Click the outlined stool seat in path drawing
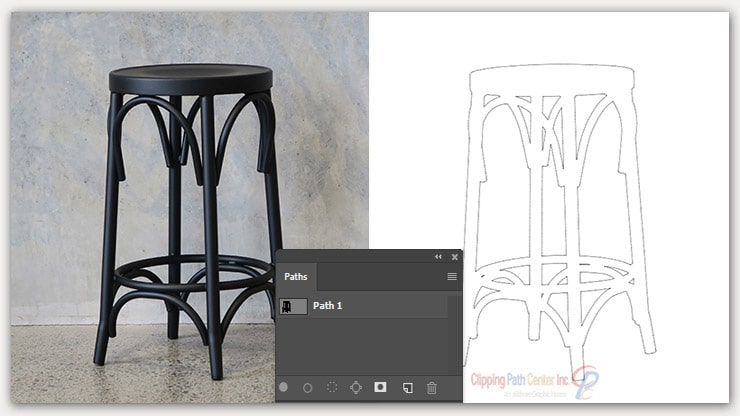Viewport: 740px width, 416px height. [x=553, y=79]
